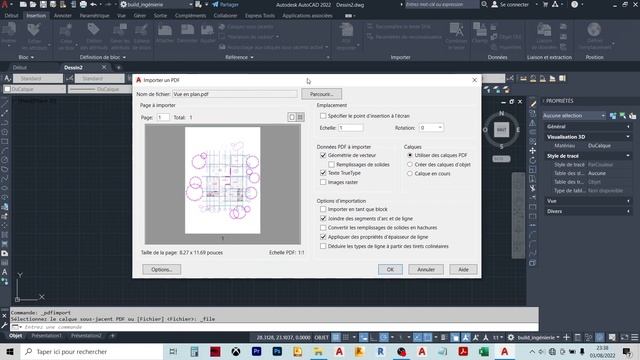
Task: Enable 'Remplissages de solides' checkbox
Action: (x=331, y=164)
